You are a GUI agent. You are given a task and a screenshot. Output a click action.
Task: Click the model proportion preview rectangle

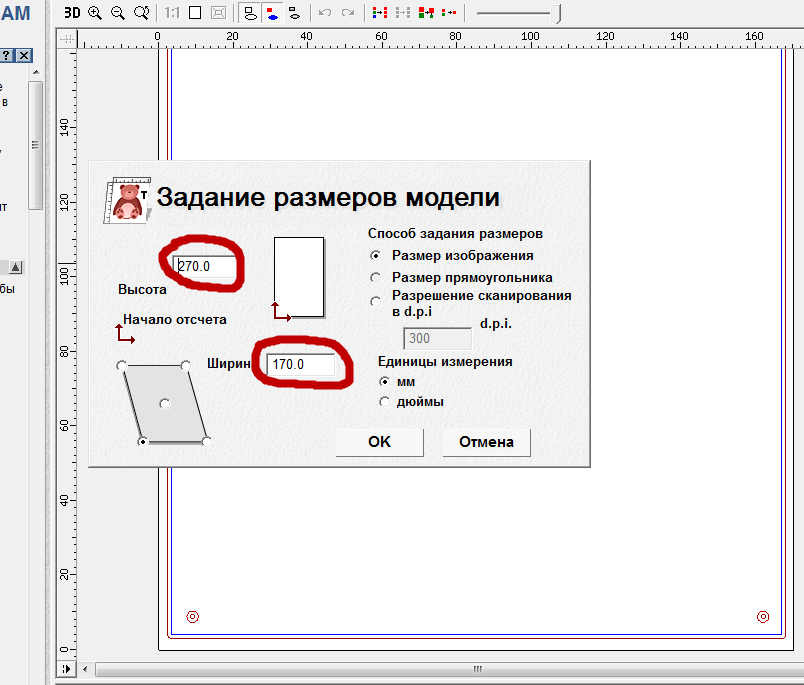(299, 277)
